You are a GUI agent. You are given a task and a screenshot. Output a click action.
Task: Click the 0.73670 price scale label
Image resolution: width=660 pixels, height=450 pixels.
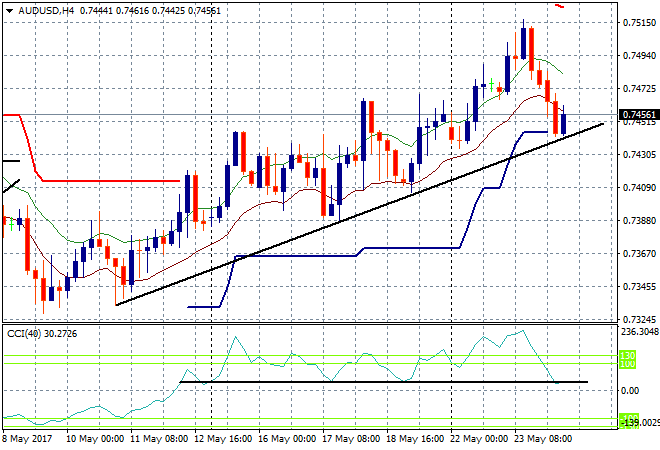pyautogui.click(x=639, y=253)
